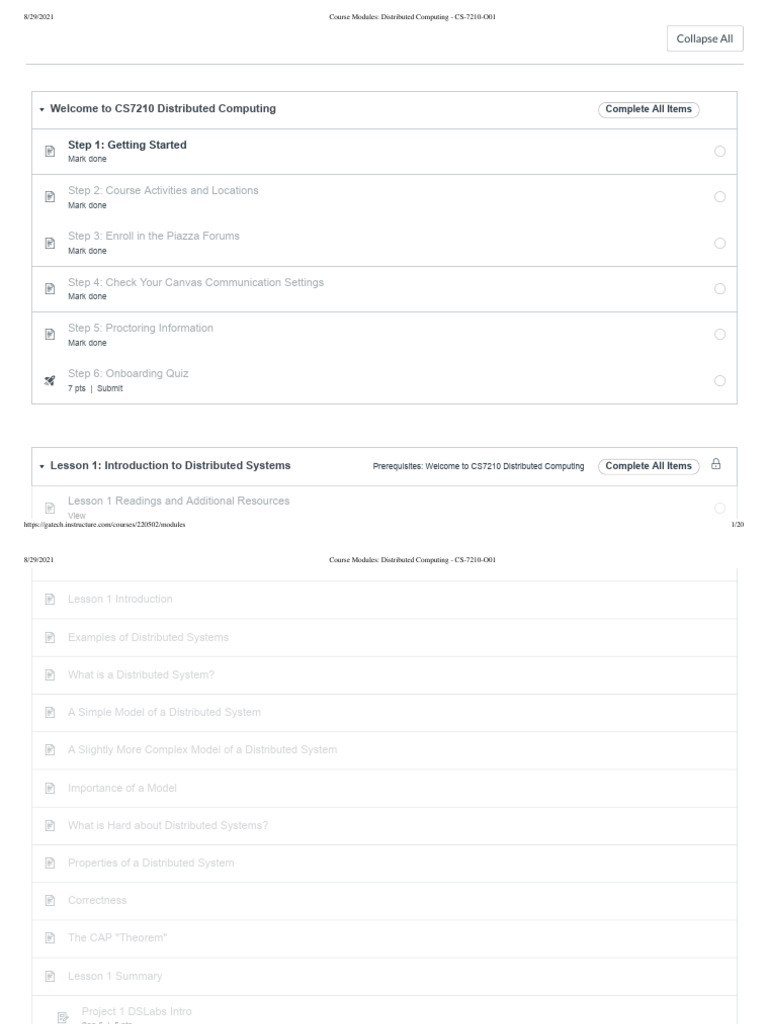Mark the Step 1: Getting Started completion circle
Viewport: 768px width, 1024px height.
point(720,151)
